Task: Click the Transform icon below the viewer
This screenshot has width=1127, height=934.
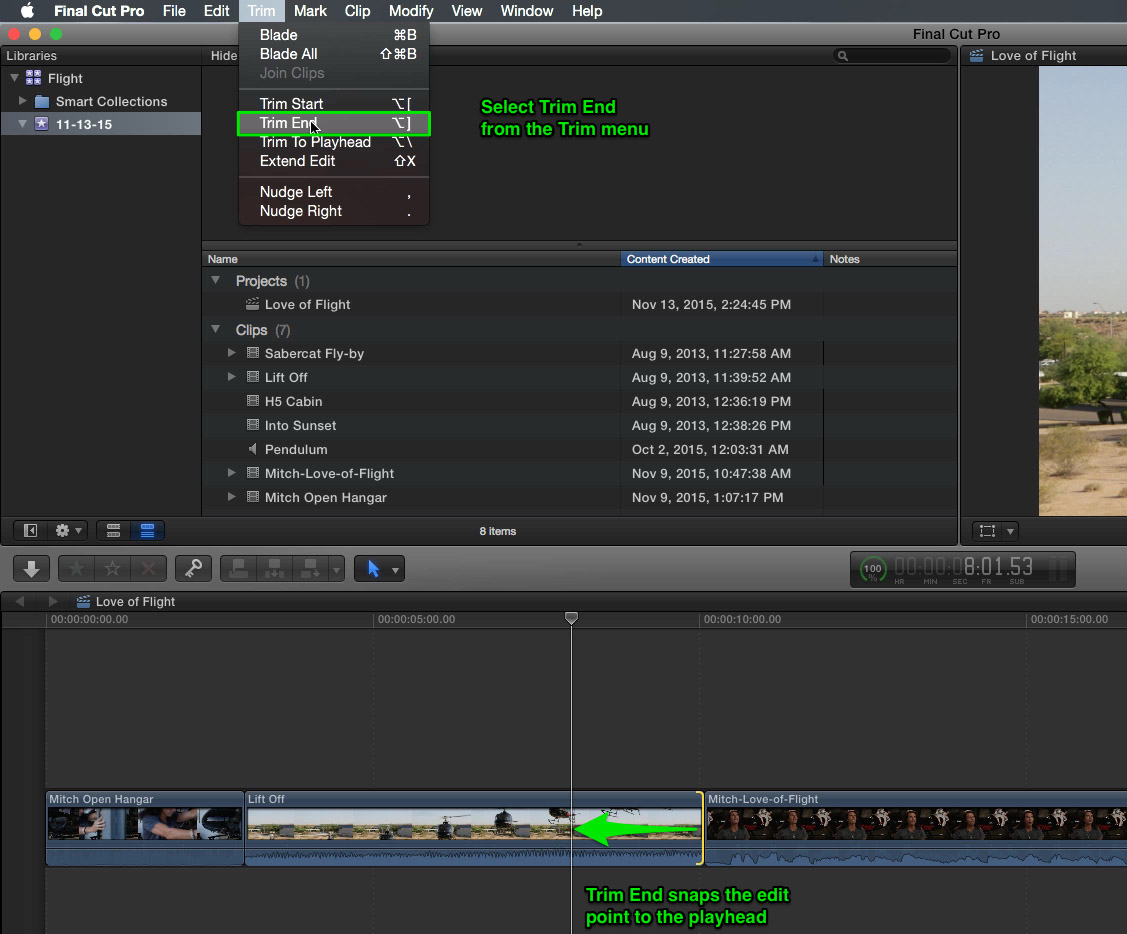Action: (x=988, y=531)
